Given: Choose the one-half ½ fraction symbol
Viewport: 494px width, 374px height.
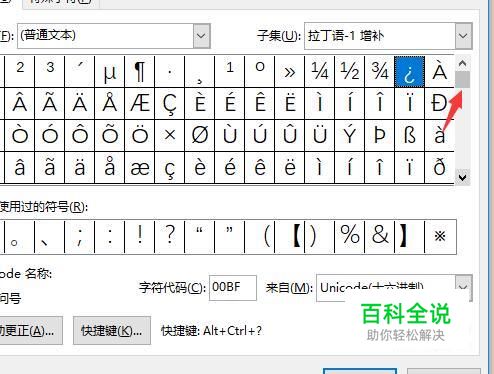Looking at the screenshot, I should (x=350, y=72).
